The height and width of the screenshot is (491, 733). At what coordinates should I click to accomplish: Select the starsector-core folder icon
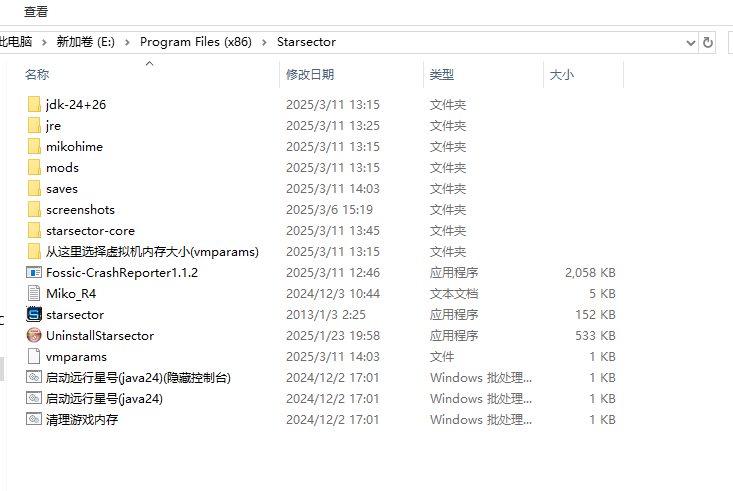(34, 231)
